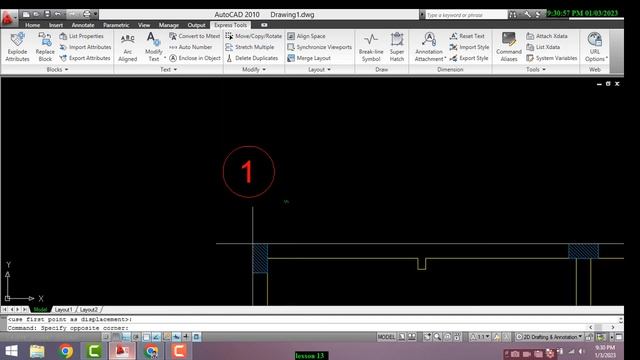Run Reset Text in Dimension panel
This screenshot has width=640, height=360.
[x=467, y=36]
